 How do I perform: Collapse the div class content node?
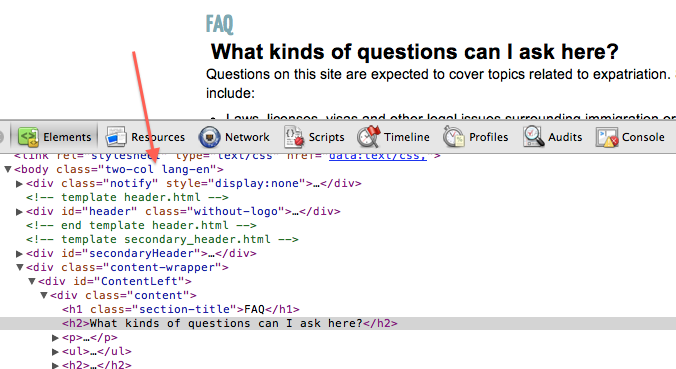(x=44, y=295)
